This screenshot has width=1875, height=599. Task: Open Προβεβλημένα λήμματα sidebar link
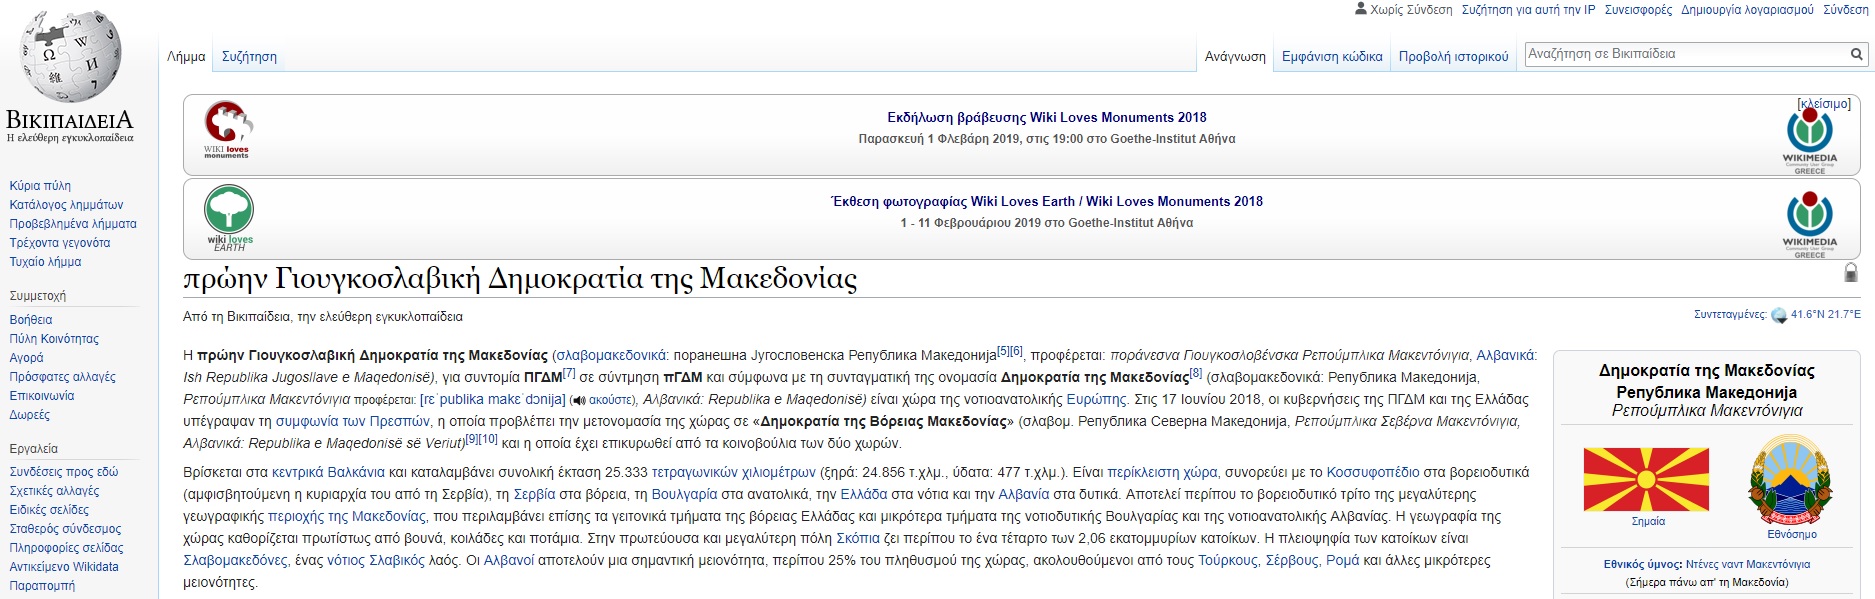point(73,224)
